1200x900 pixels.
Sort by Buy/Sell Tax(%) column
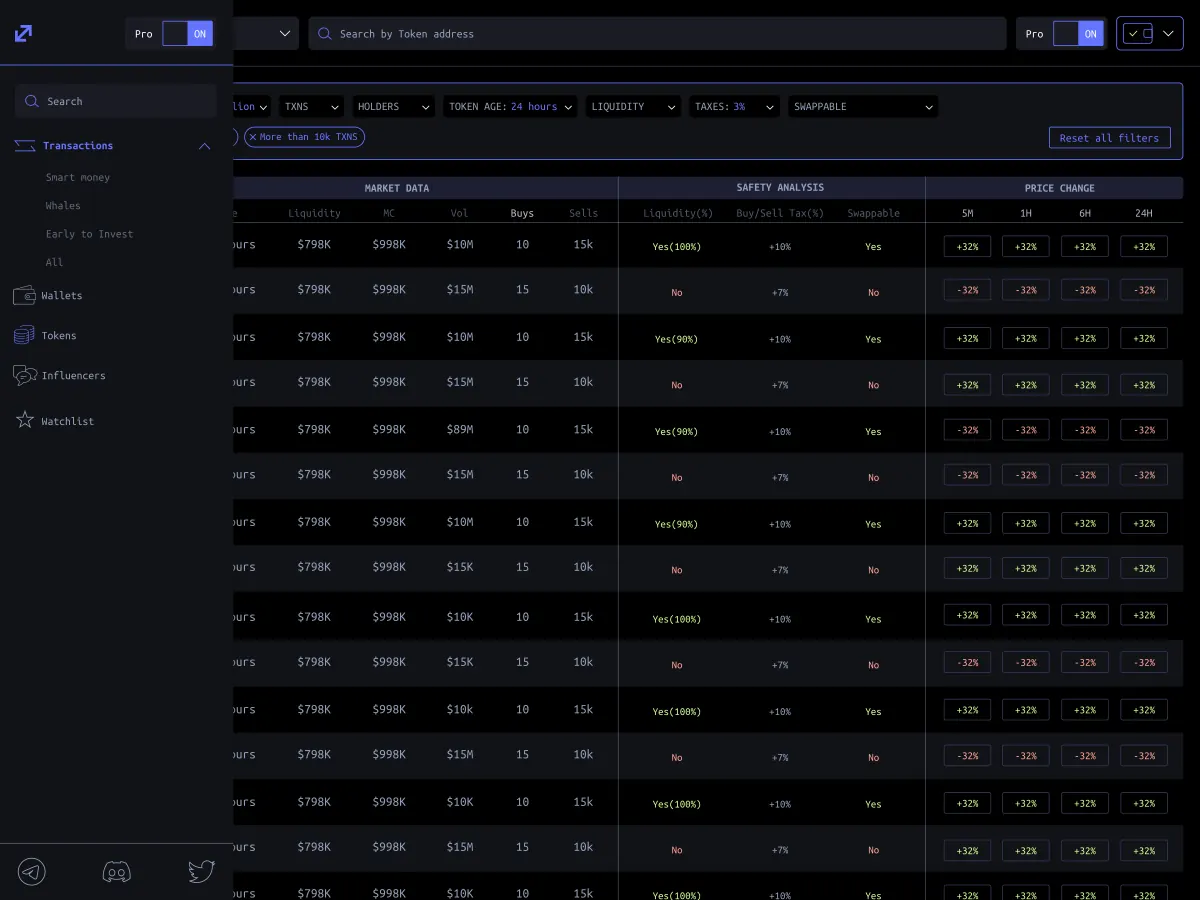pos(780,213)
